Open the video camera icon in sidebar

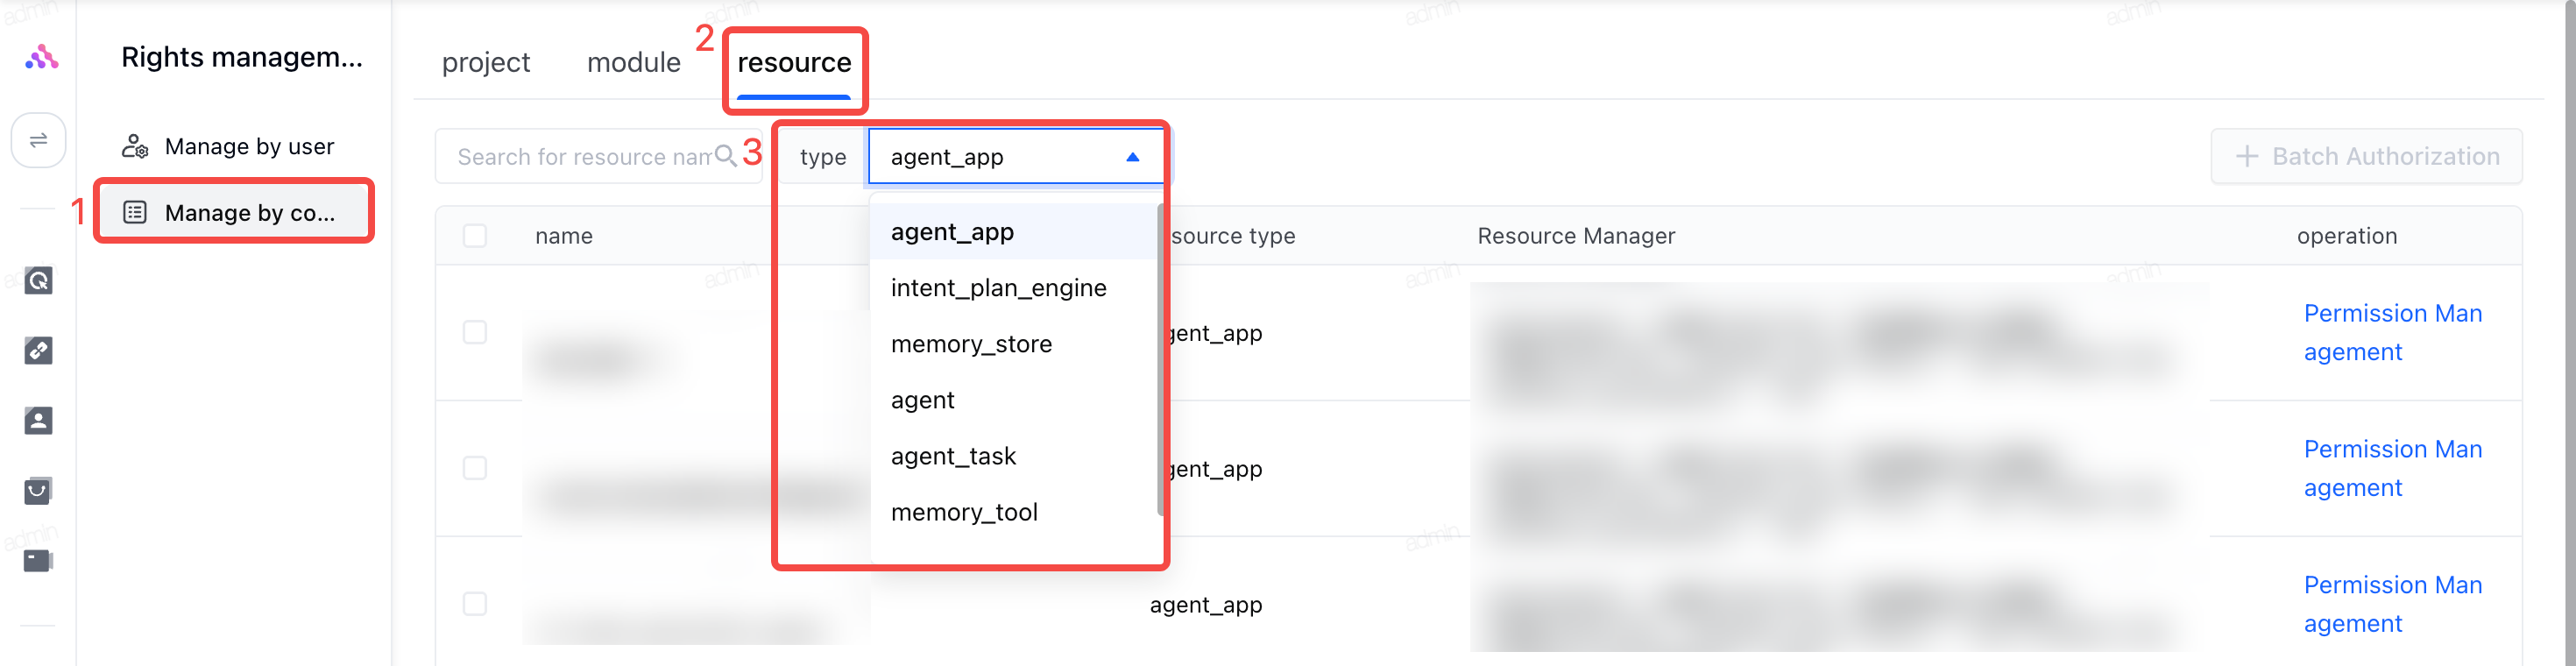click(x=38, y=560)
